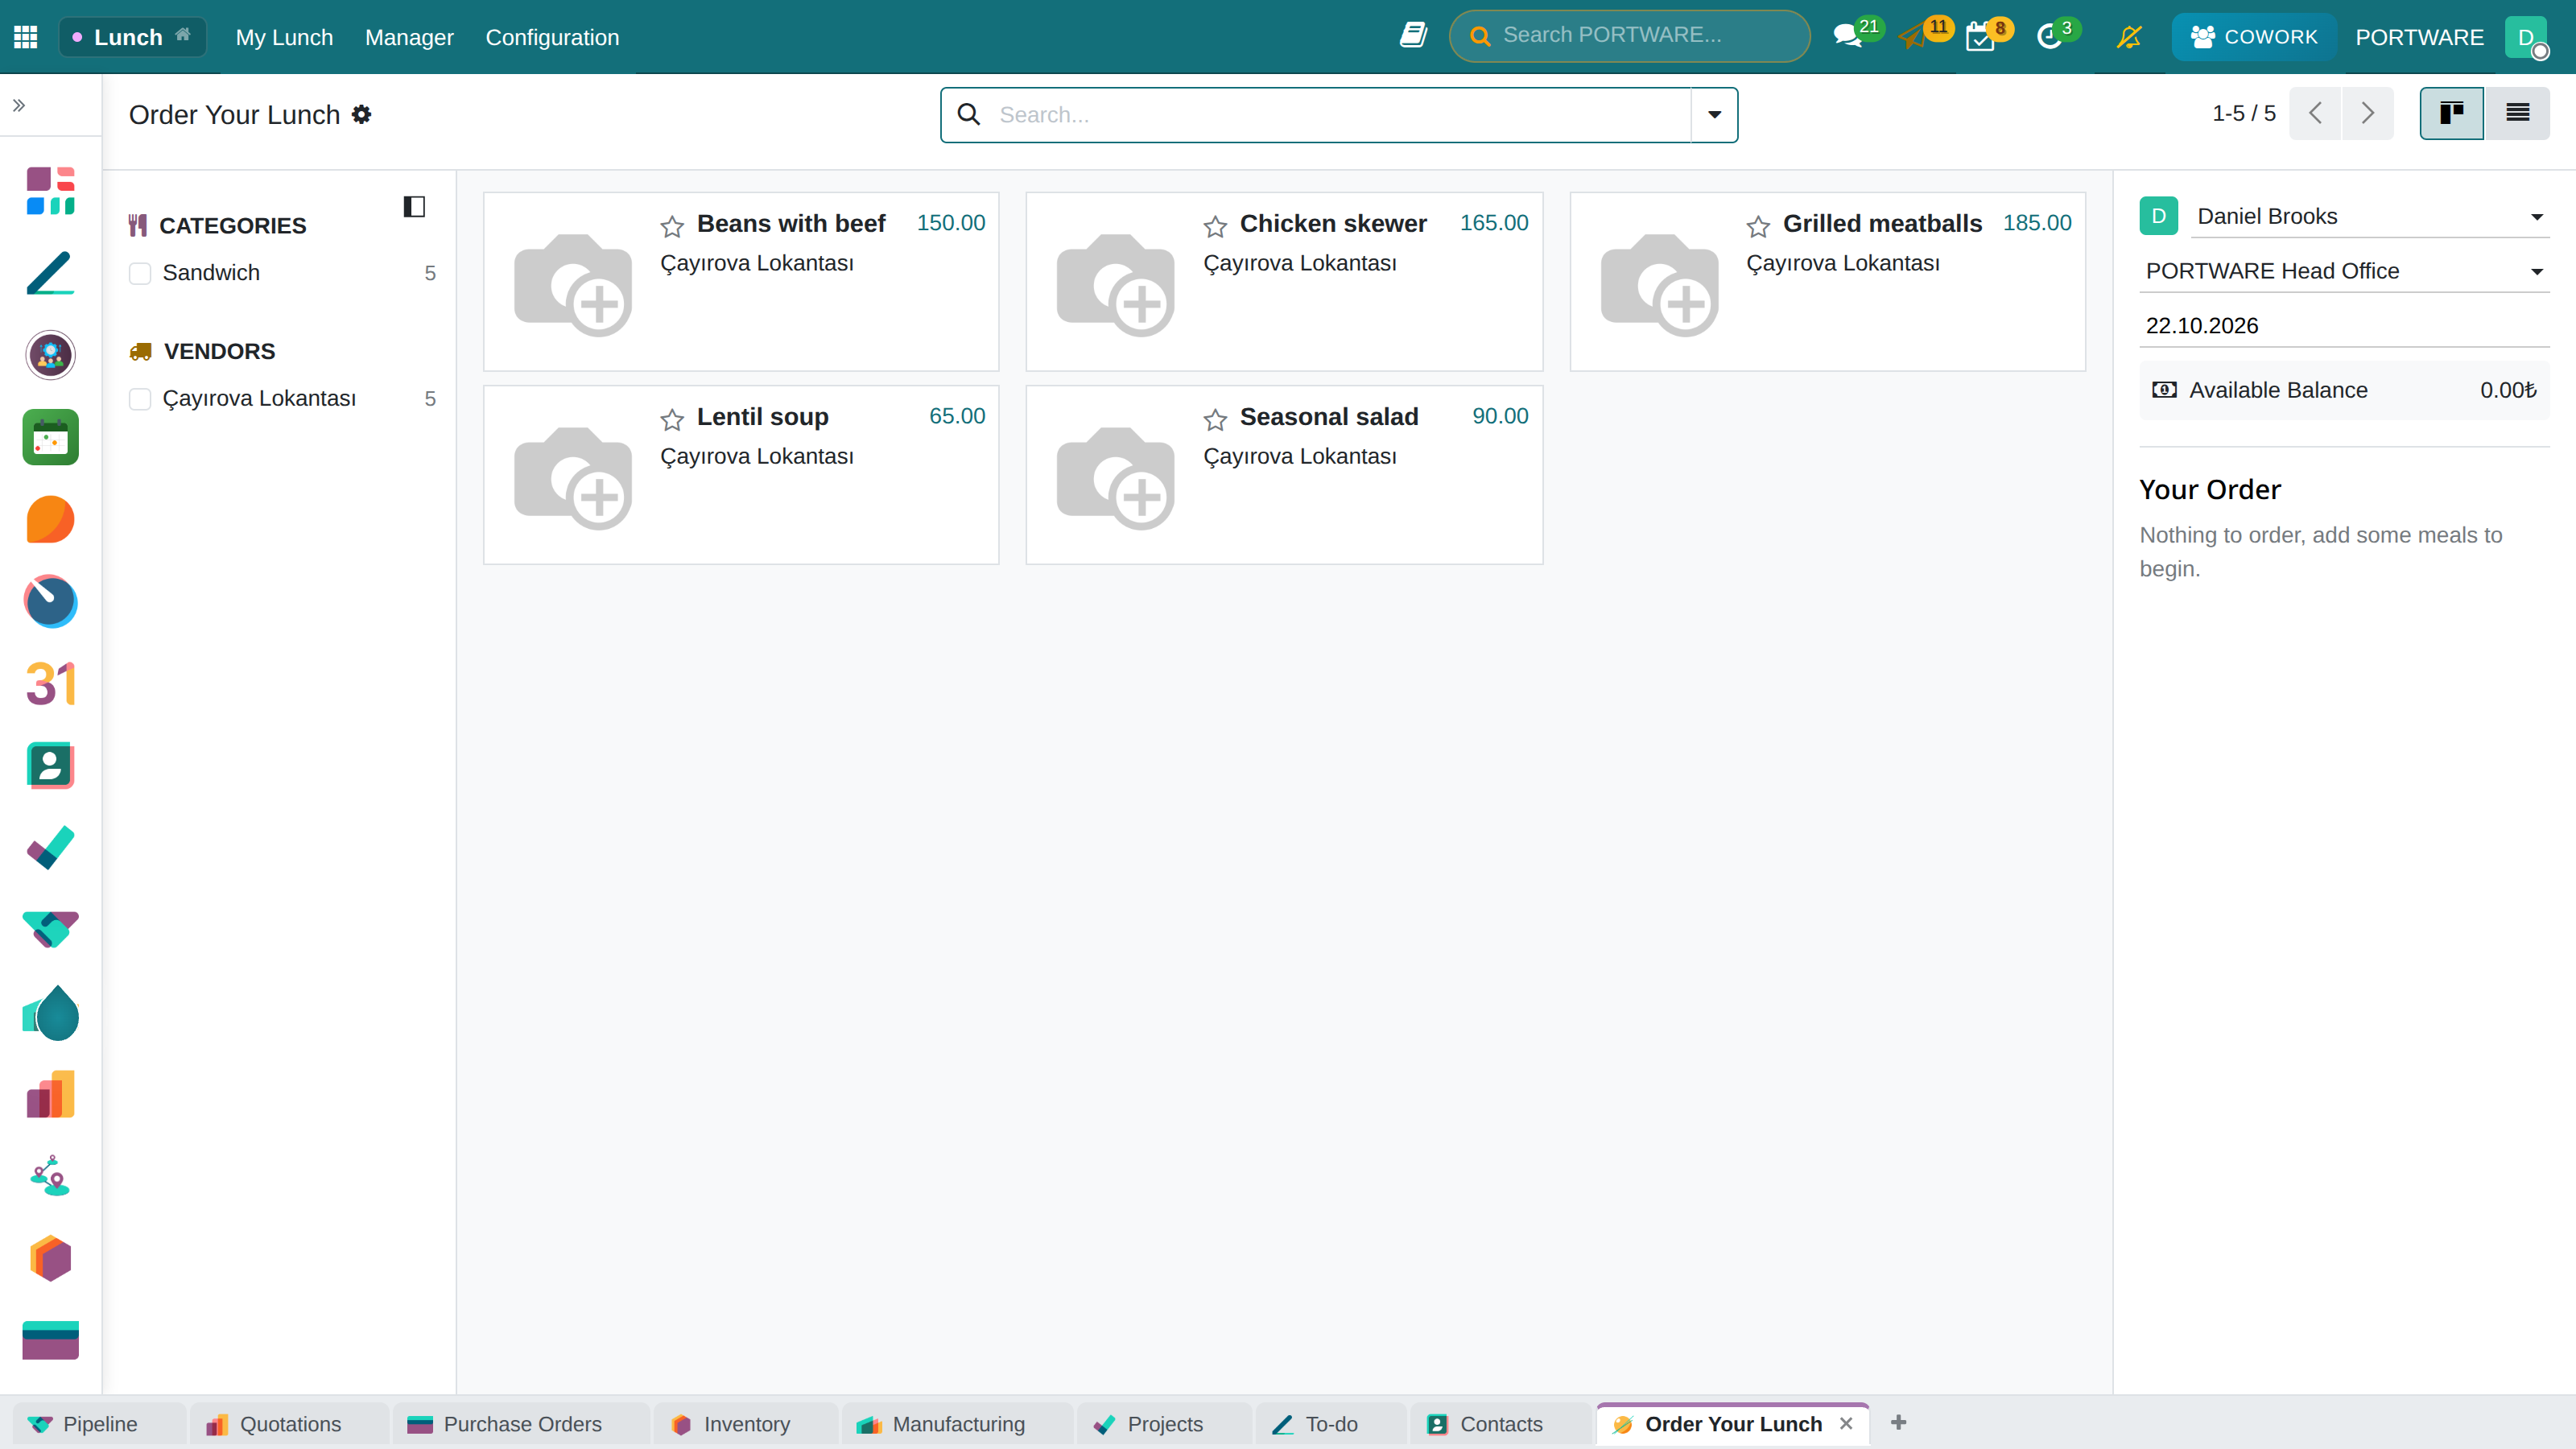Click the Search PORTWARE global search field

pos(1629,36)
